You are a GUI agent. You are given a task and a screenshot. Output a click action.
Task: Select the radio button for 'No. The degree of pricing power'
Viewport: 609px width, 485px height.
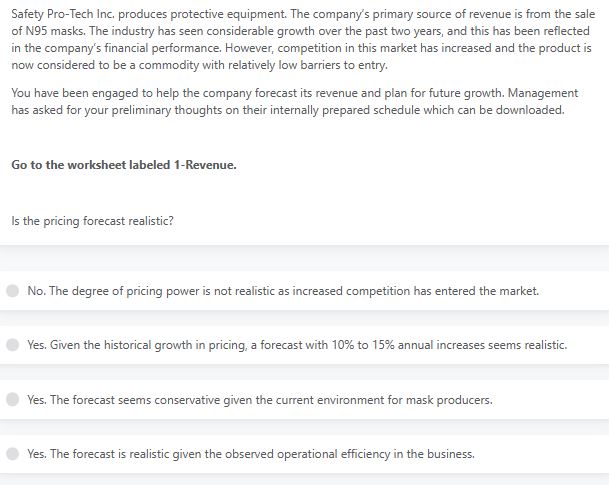click(12, 291)
